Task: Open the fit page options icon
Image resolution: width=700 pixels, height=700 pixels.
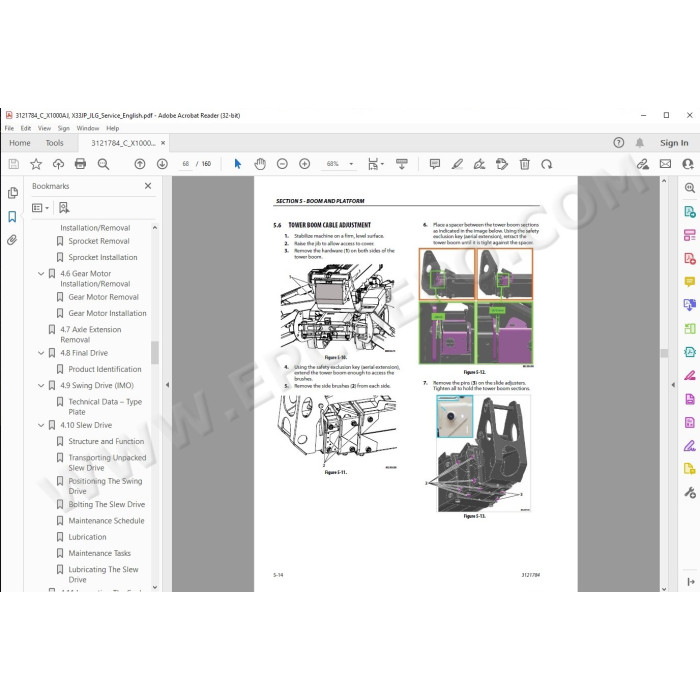Action: click(x=375, y=164)
